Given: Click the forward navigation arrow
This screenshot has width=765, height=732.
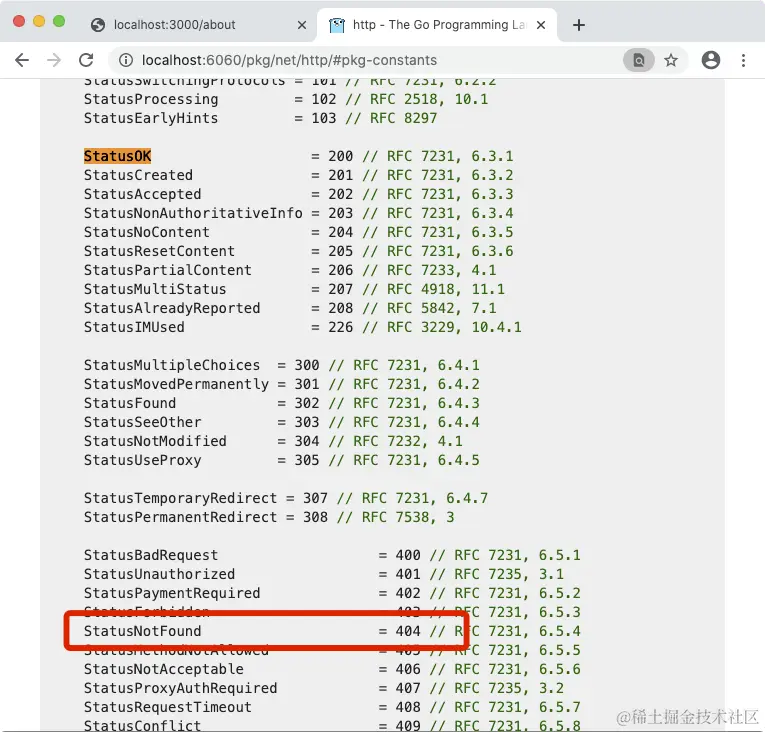Looking at the screenshot, I should tap(54, 60).
